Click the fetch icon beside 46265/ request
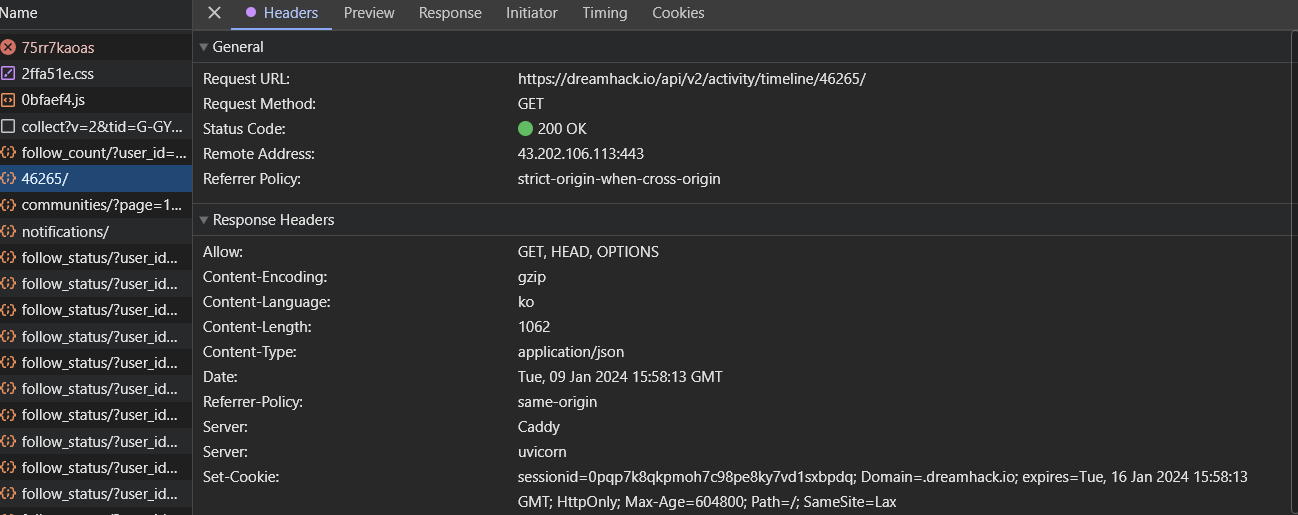The width and height of the screenshot is (1298, 515). coord(9,178)
